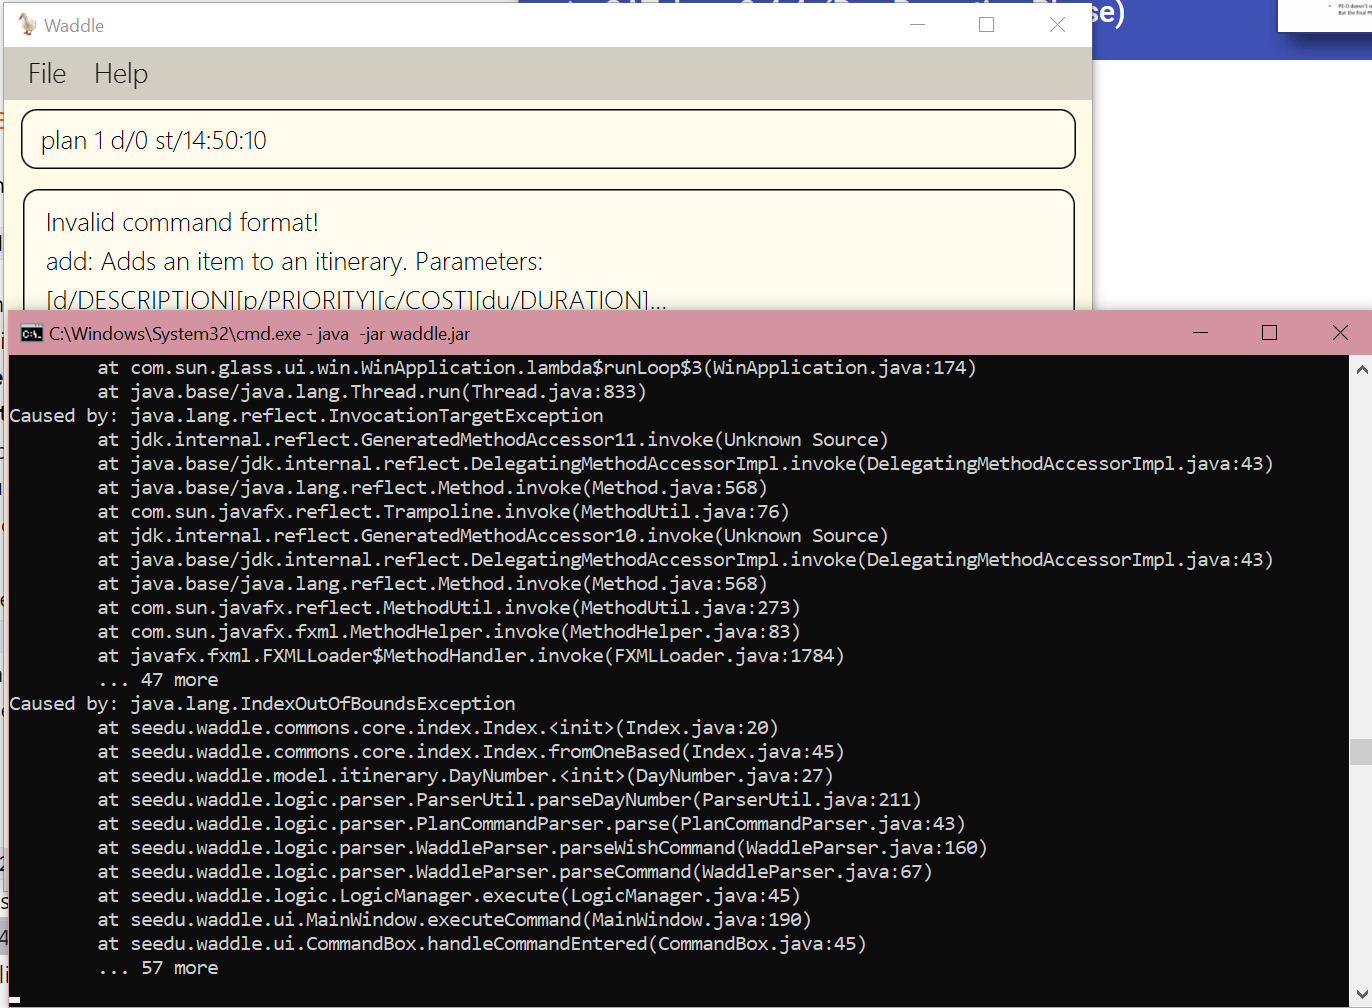This screenshot has height=1008, width=1372.
Task: Click the 'Invalid command format!' result text
Action: 182,222
